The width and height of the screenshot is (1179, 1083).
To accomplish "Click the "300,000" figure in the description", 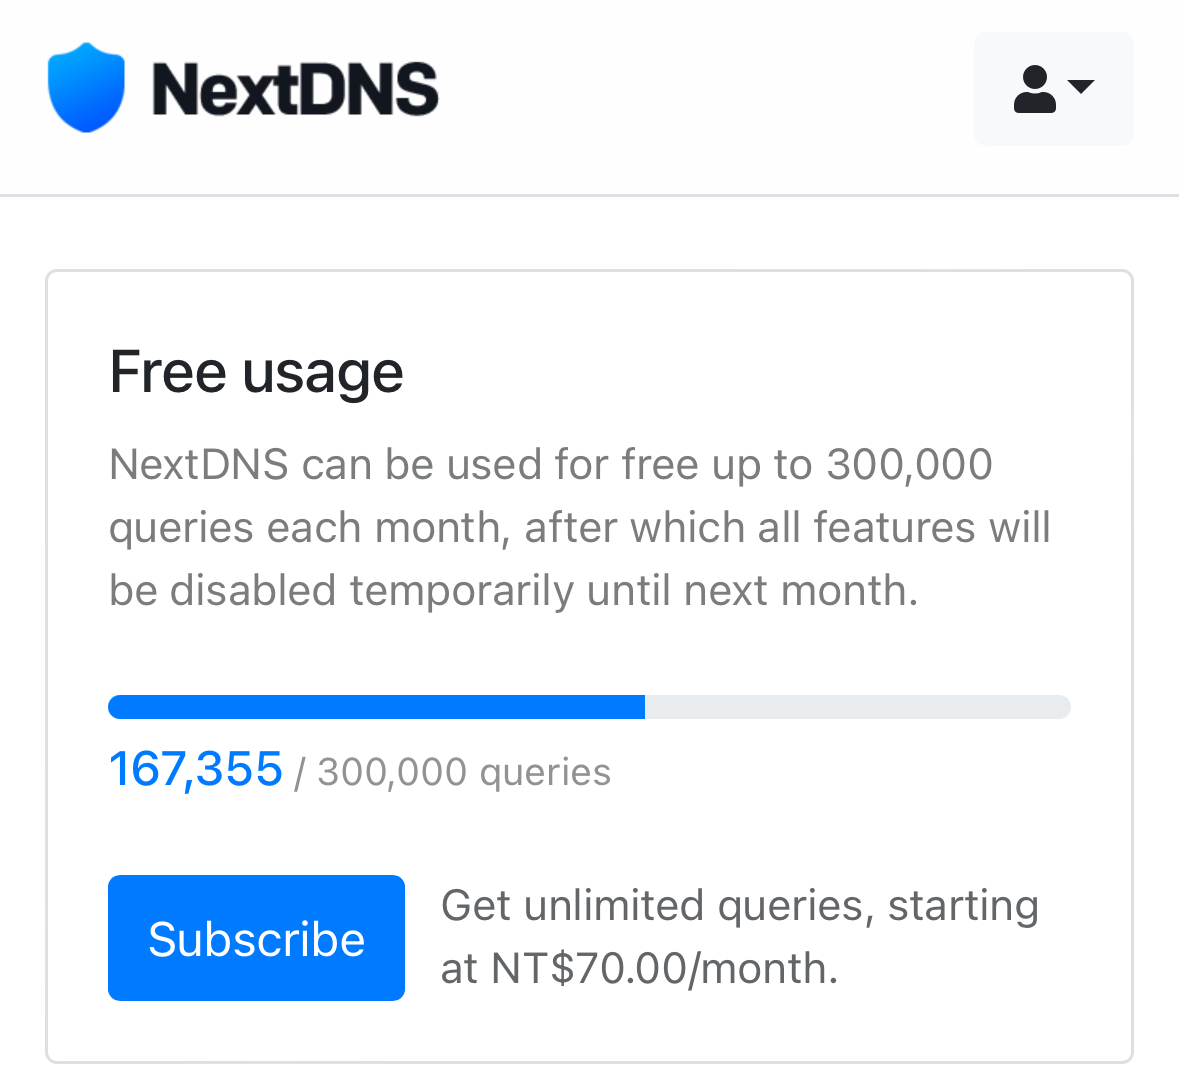I will point(909,465).
